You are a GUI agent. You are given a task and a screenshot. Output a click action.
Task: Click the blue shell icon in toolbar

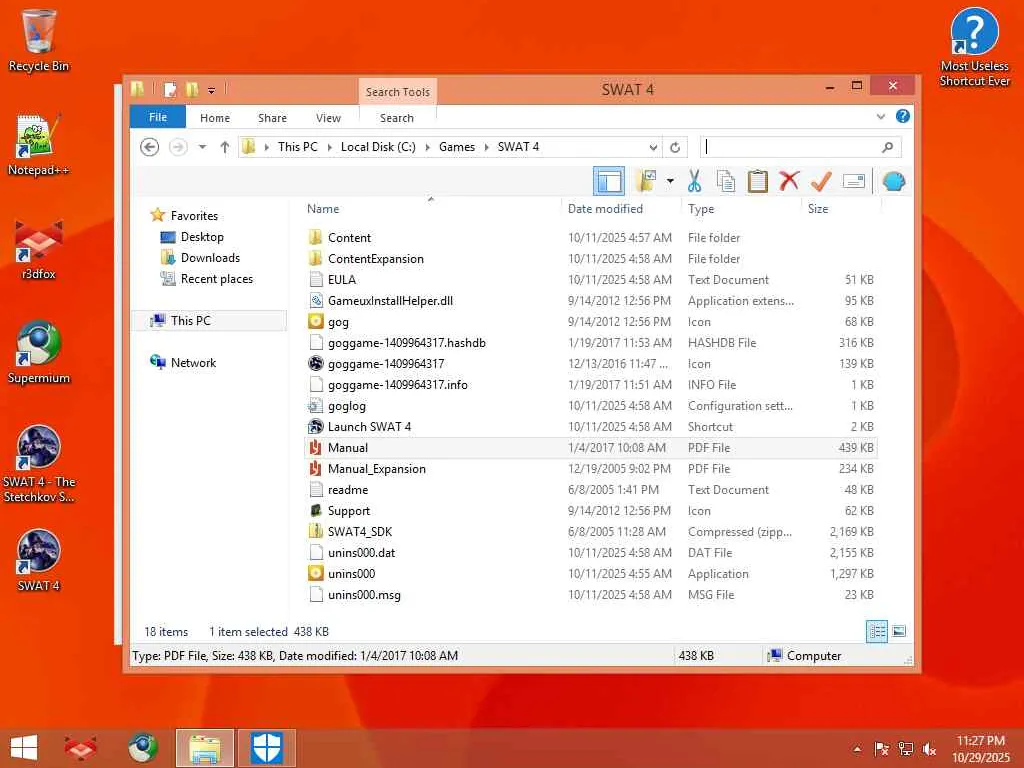(893, 181)
